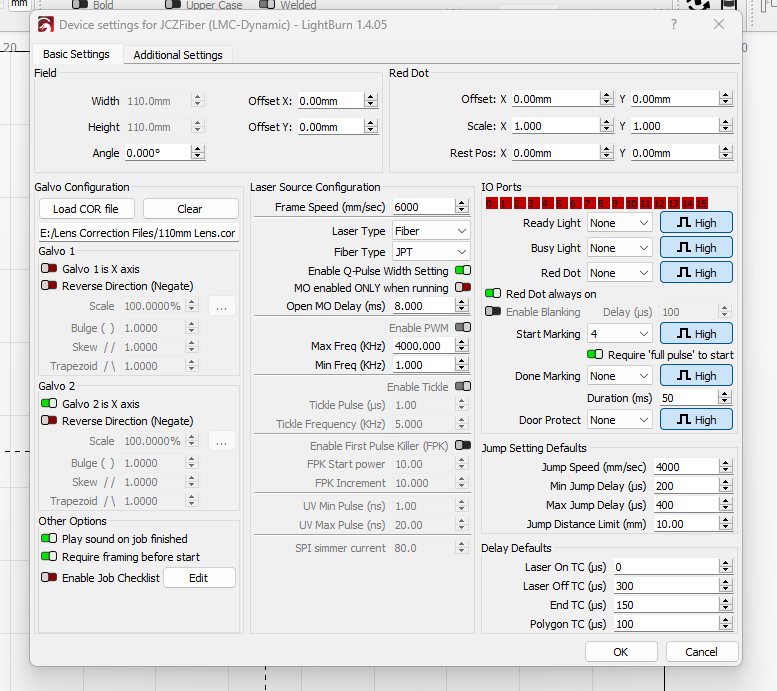
Task: Toggle Galvo 1 Reverse Direction (Negate)
Action: click(x=49, y=286)
